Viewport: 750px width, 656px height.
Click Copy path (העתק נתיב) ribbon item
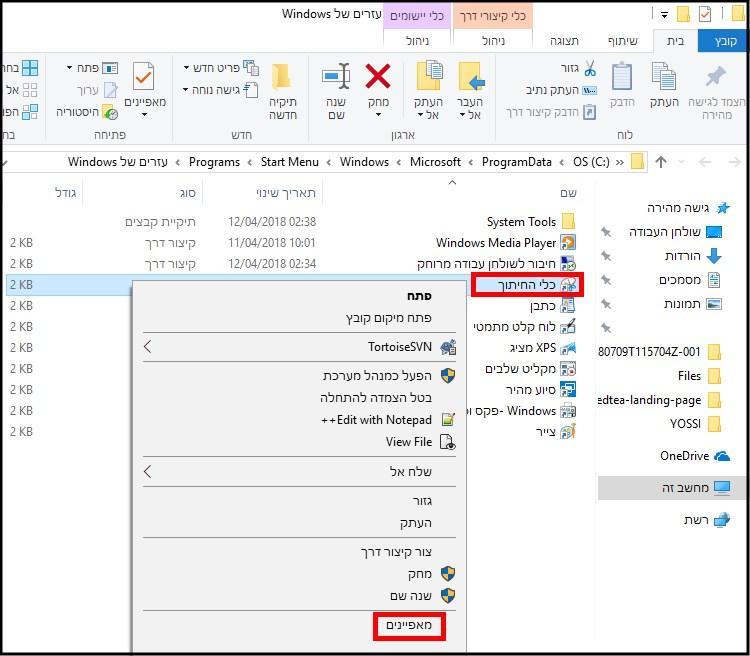[561, 90]
